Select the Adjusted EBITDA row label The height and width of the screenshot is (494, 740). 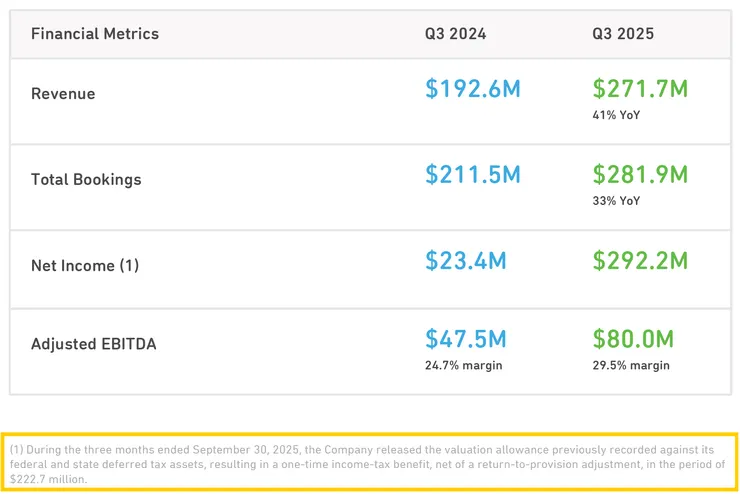94,344
